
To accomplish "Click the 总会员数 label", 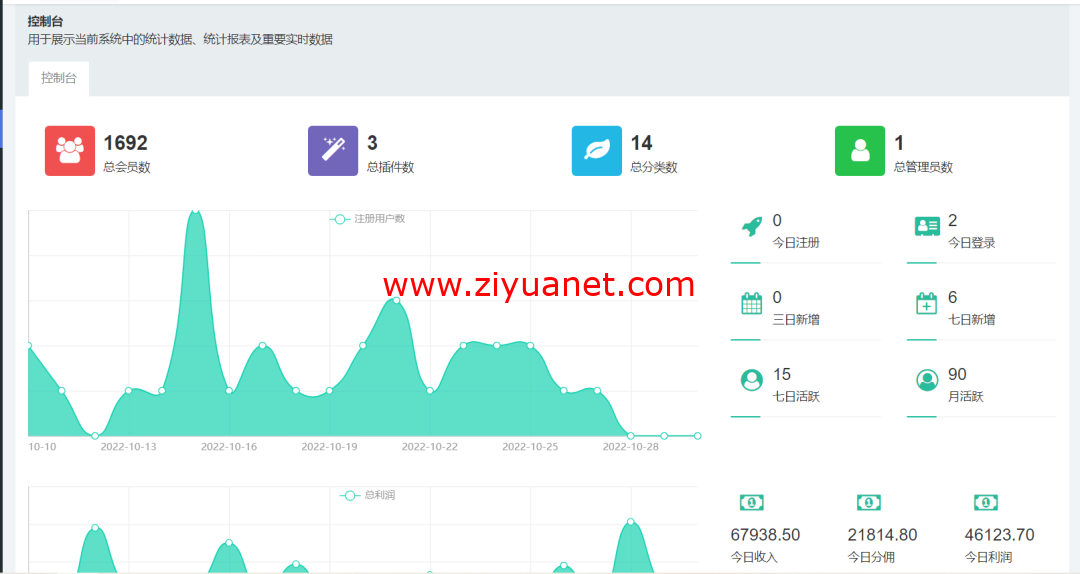I will [127, 167].
